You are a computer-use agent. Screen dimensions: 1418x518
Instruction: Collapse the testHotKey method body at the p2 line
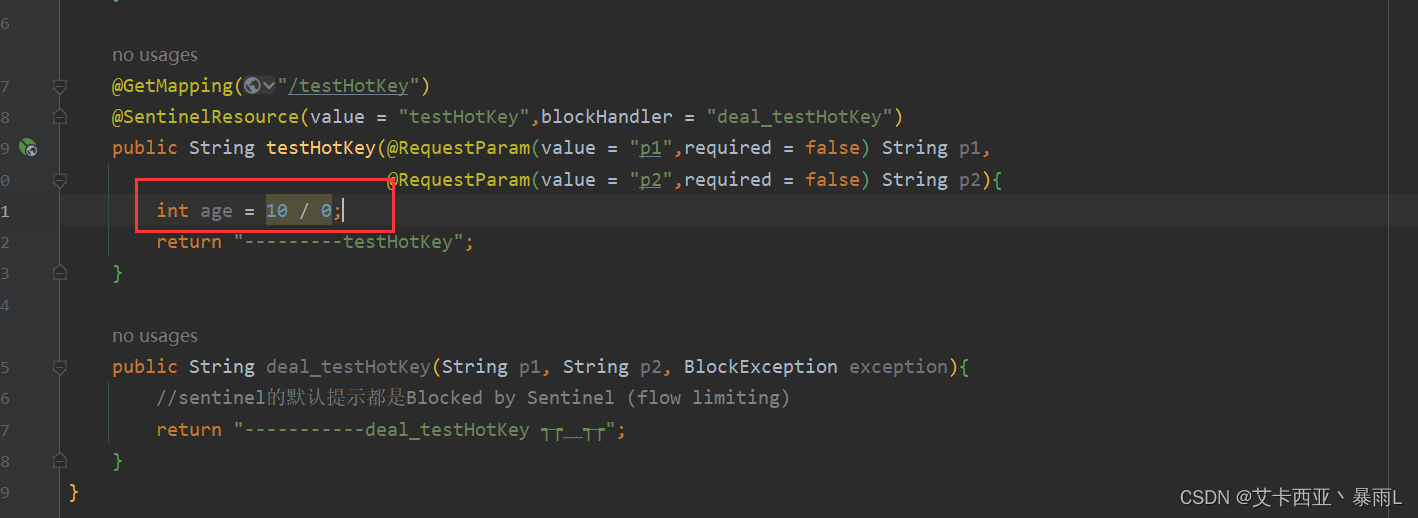tap(60, 180)
